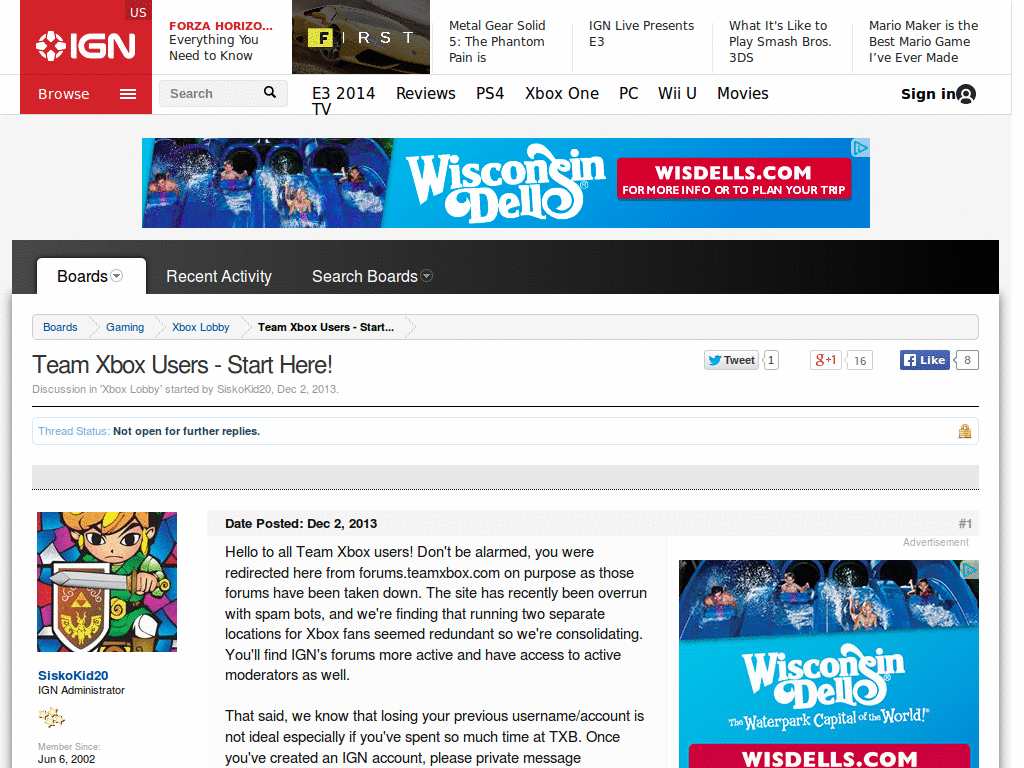
Task: Click the Sign in user avatar icon
Action: tap(966, 94)
